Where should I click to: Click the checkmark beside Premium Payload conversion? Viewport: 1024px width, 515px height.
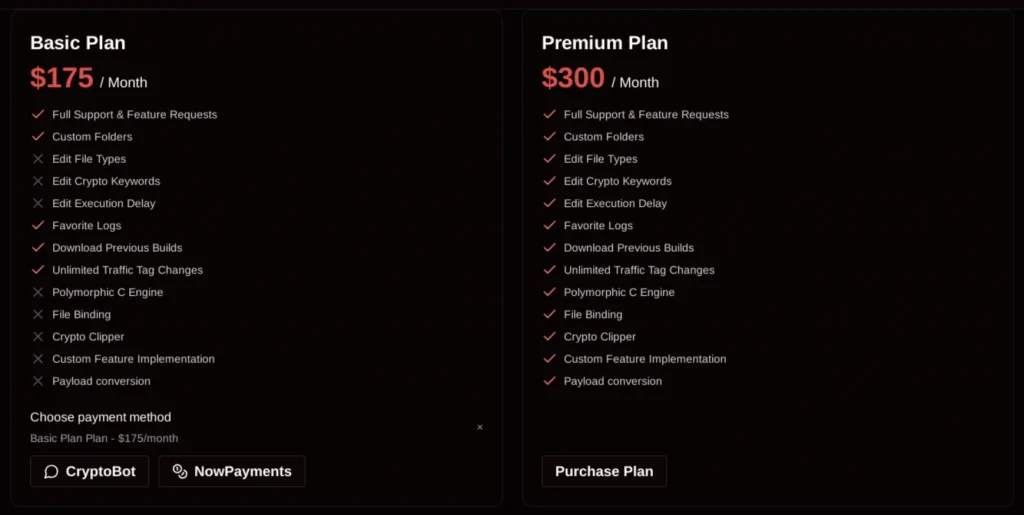[x=549, y=381]
